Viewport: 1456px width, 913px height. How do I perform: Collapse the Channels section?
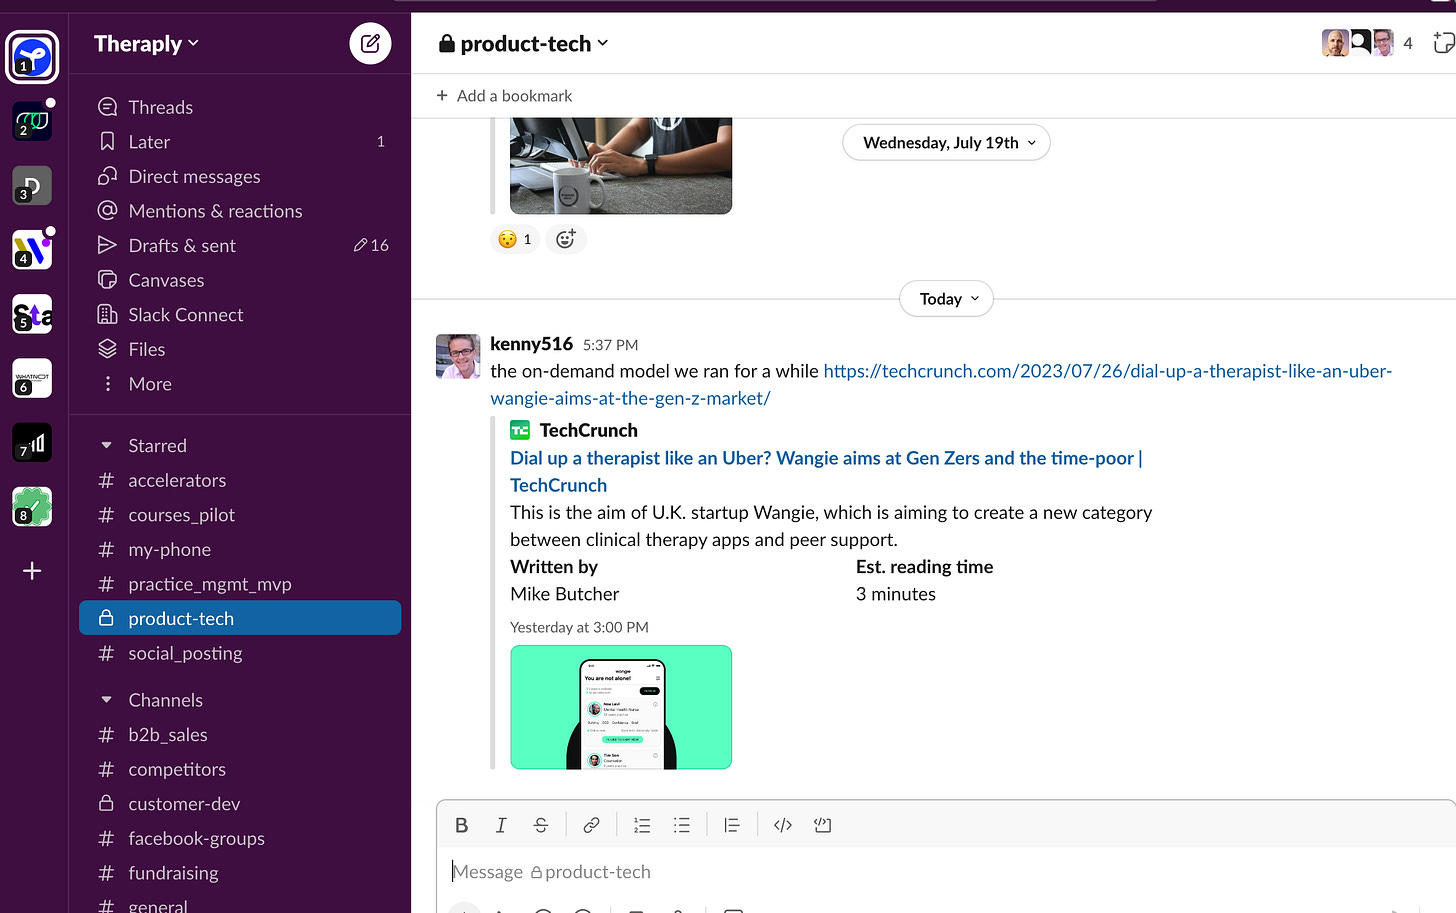(107, 700)
